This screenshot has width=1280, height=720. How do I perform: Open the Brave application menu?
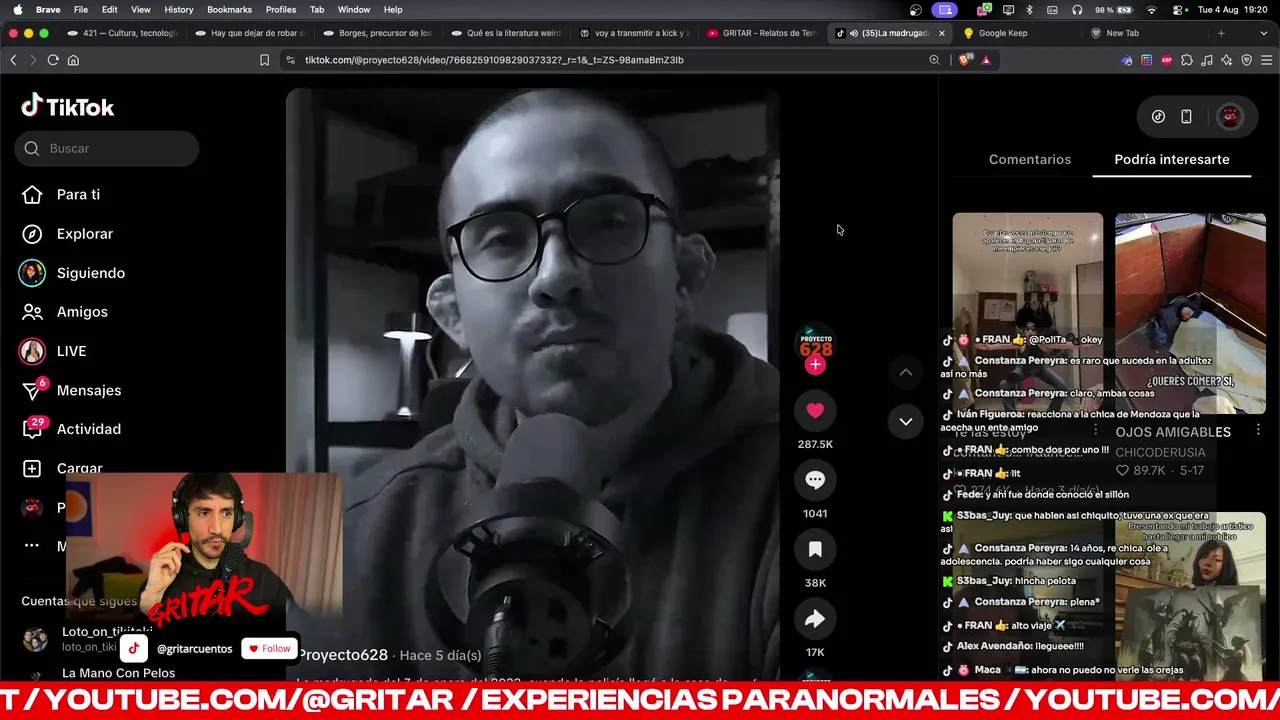tap(48, 10)
